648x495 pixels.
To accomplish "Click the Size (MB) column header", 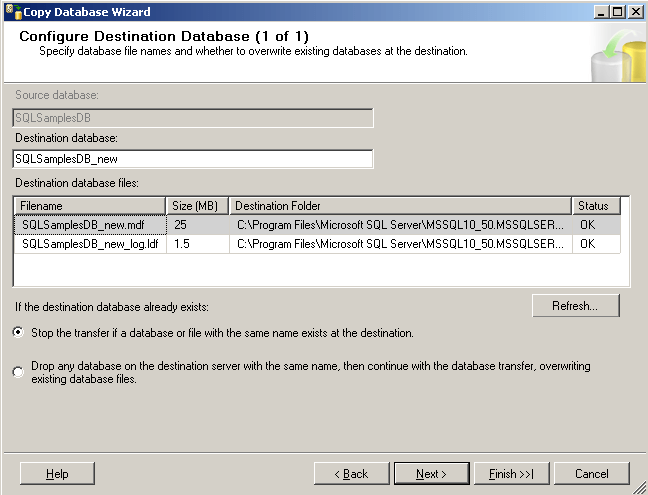I will (x=197, y=206).
